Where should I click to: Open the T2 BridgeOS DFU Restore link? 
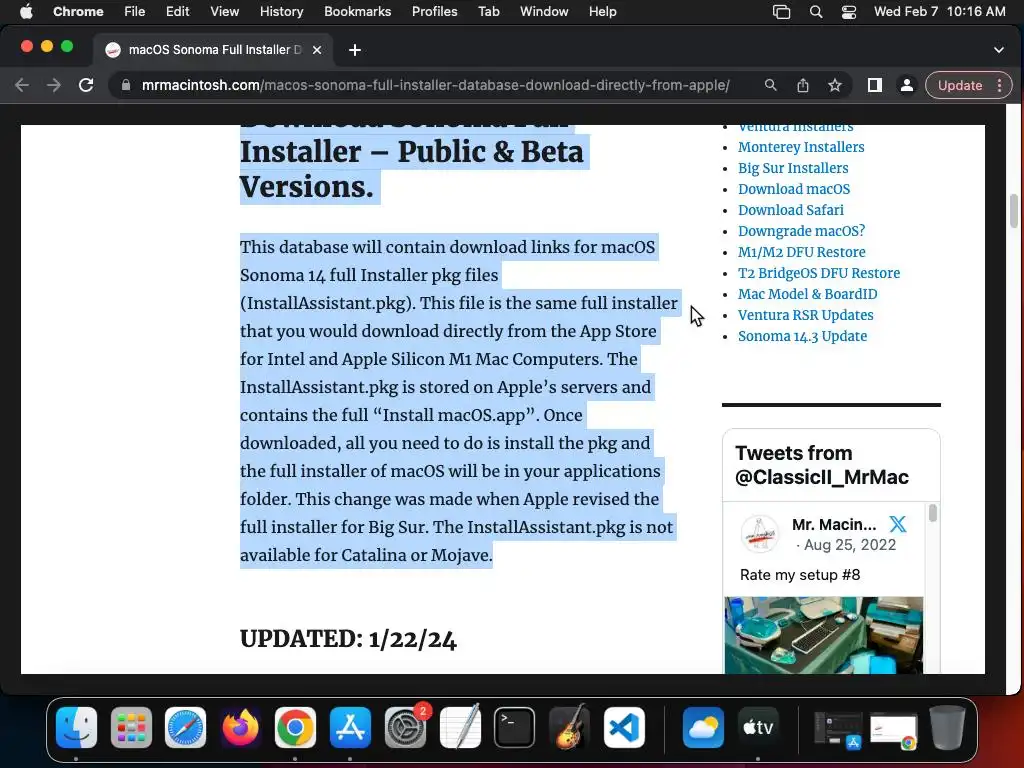[x=819, y=273]
